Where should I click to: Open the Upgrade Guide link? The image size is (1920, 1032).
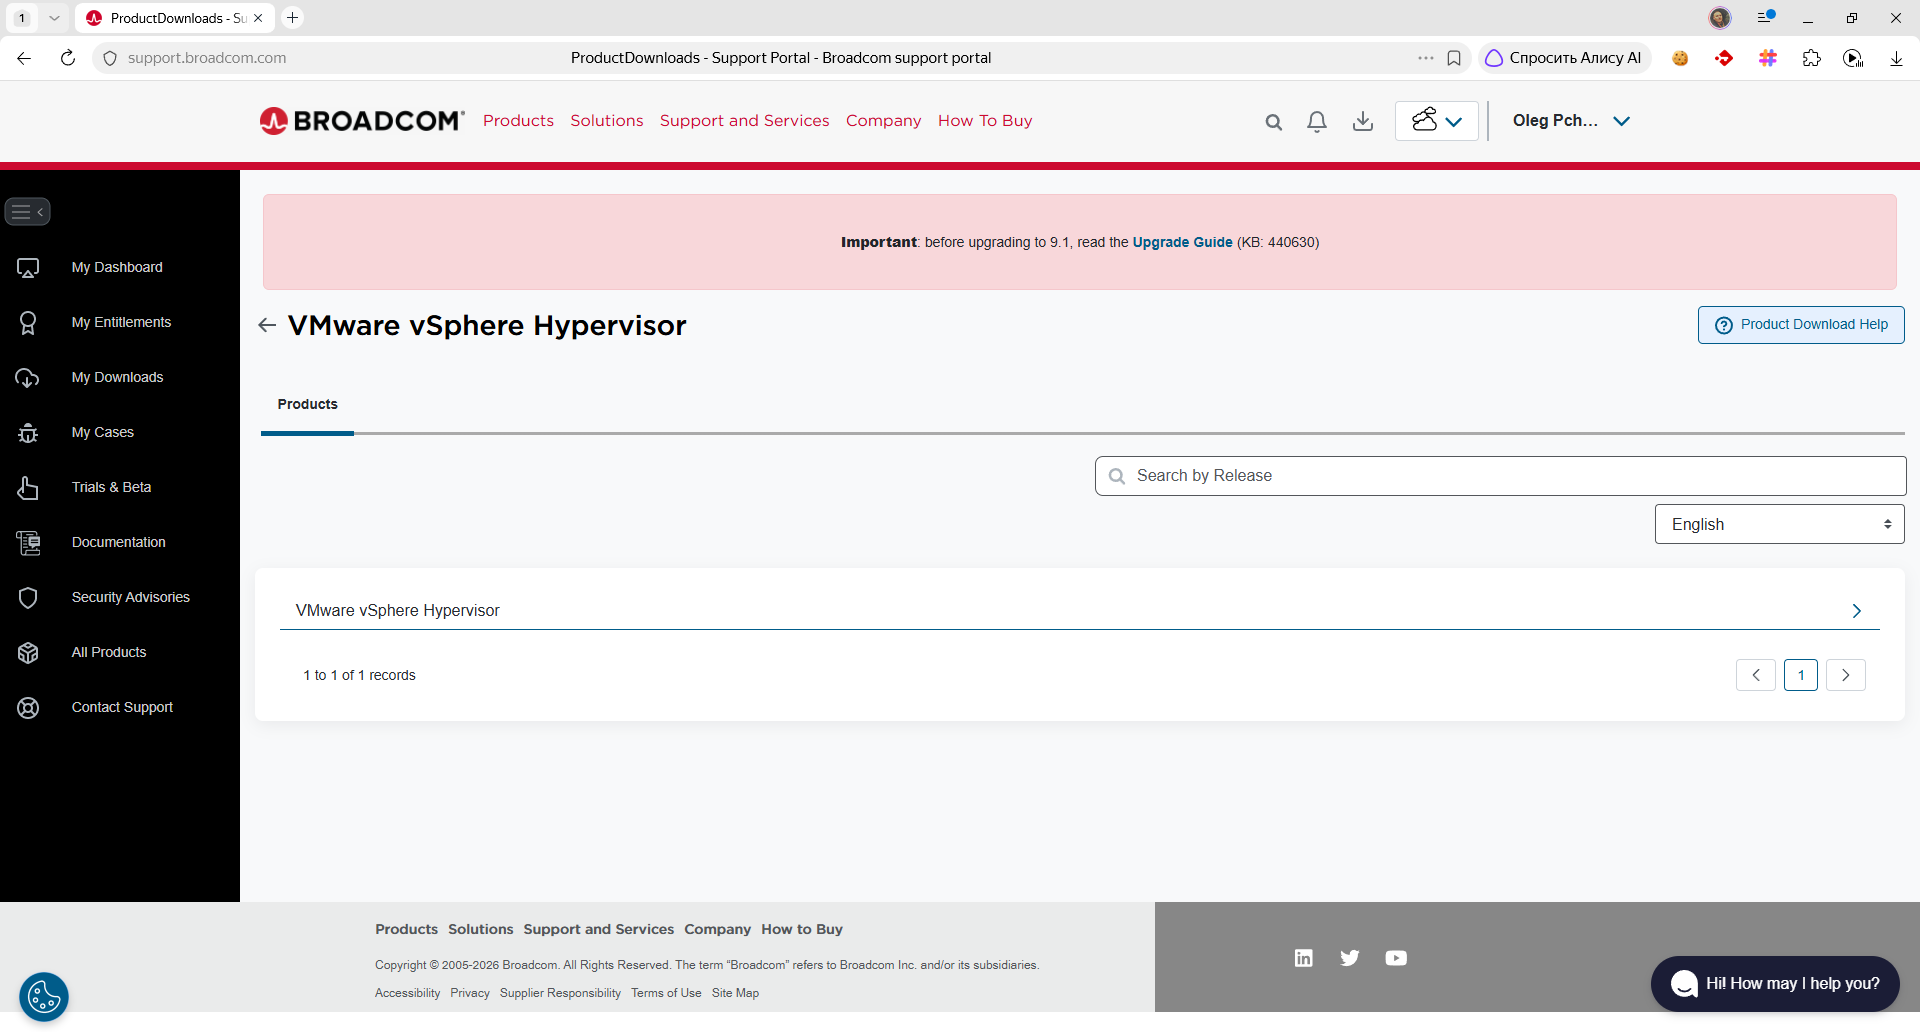tap(1182, 242)
